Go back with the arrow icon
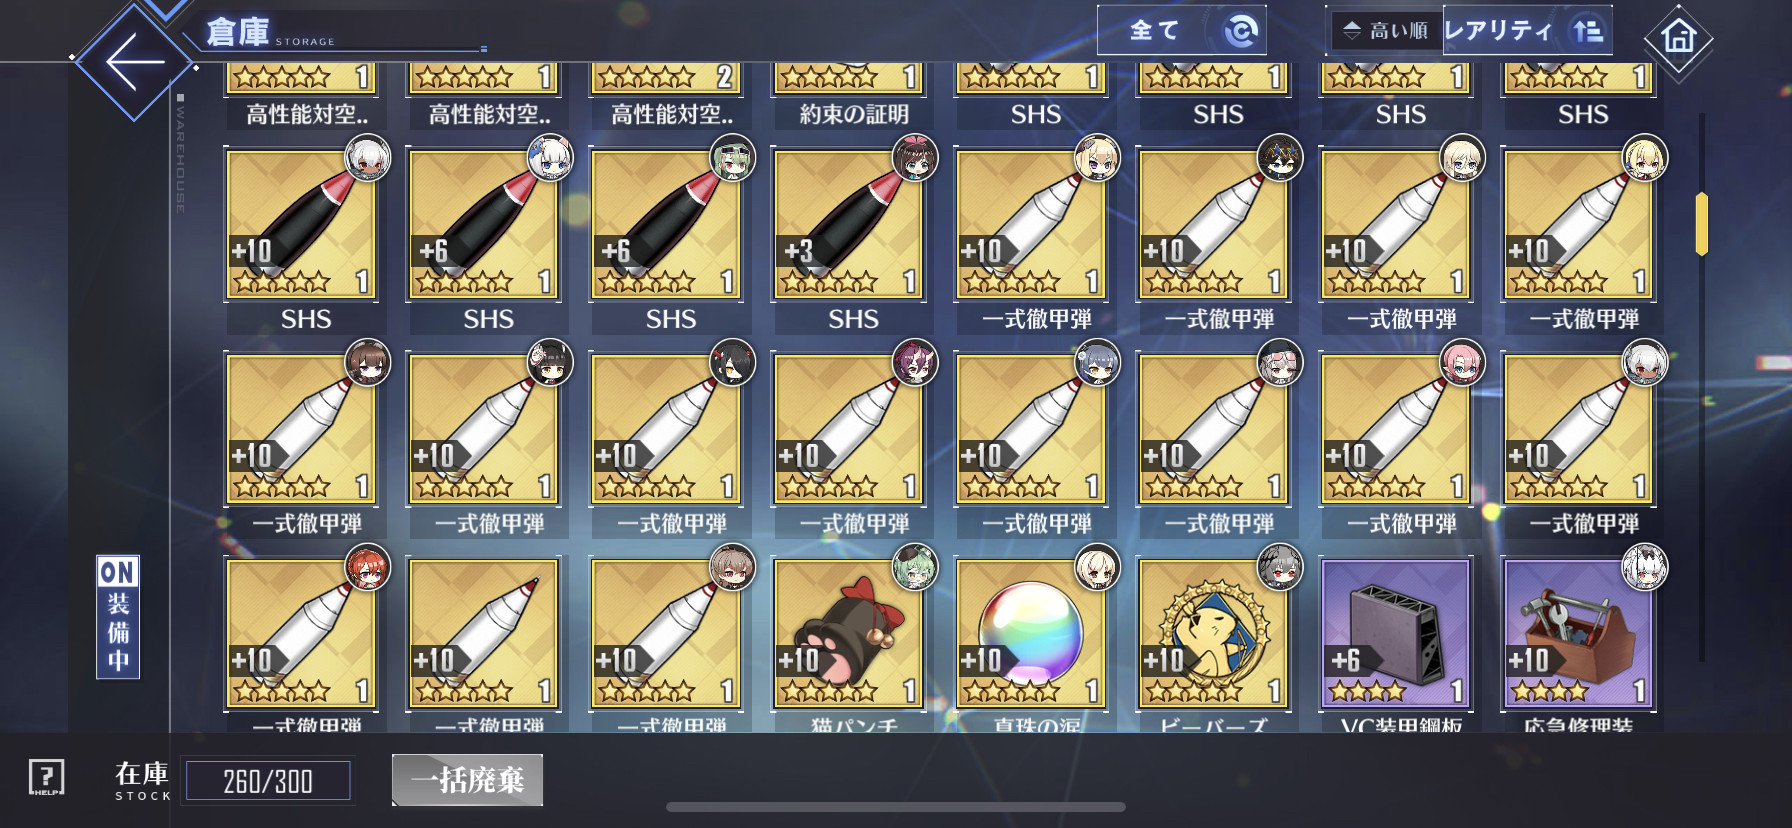Image resolution: width=1792 pixels, height=828 pixels. coord(135,62)
